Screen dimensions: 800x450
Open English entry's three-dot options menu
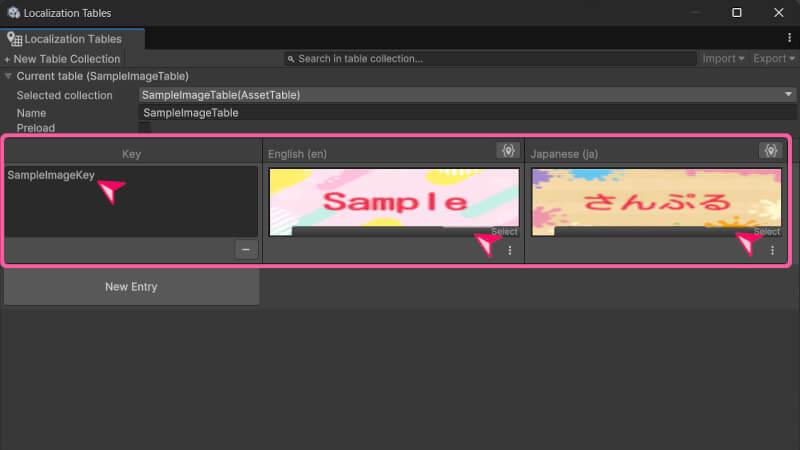point(509,250)
